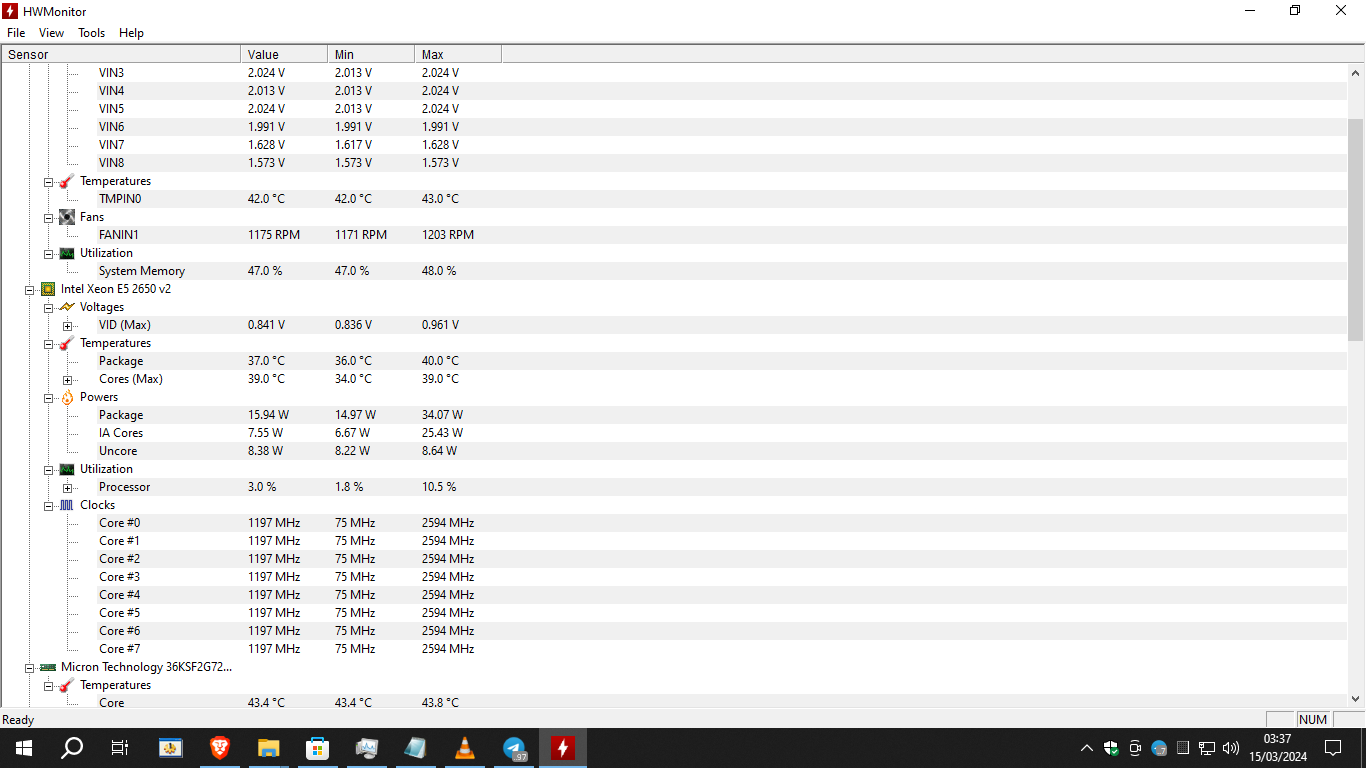Viewport: 1366px width, 768px height.
Task: Open the volume control in the system tray
Action: pos(1231,748)
